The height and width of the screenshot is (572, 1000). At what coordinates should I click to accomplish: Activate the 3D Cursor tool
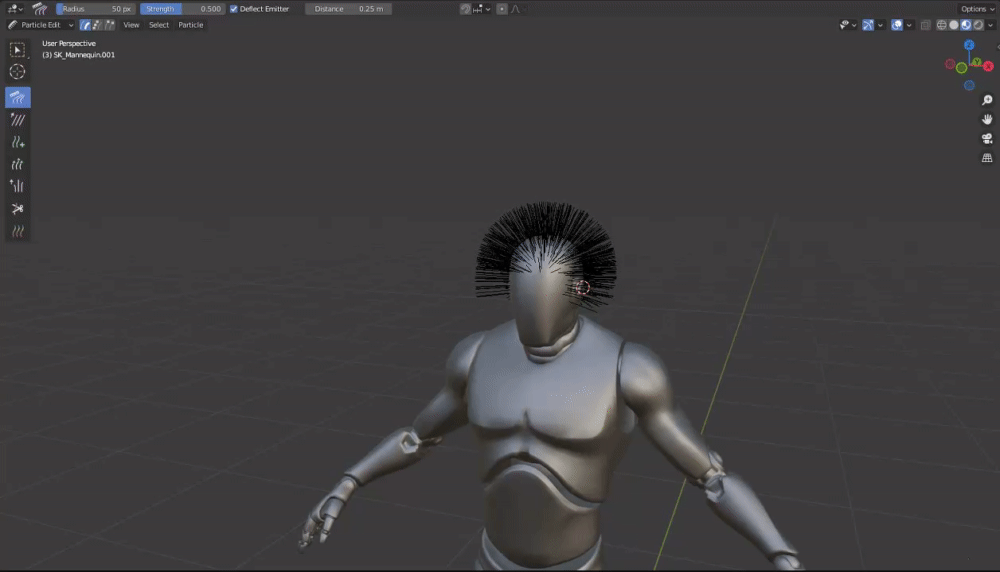coord(17,71)
